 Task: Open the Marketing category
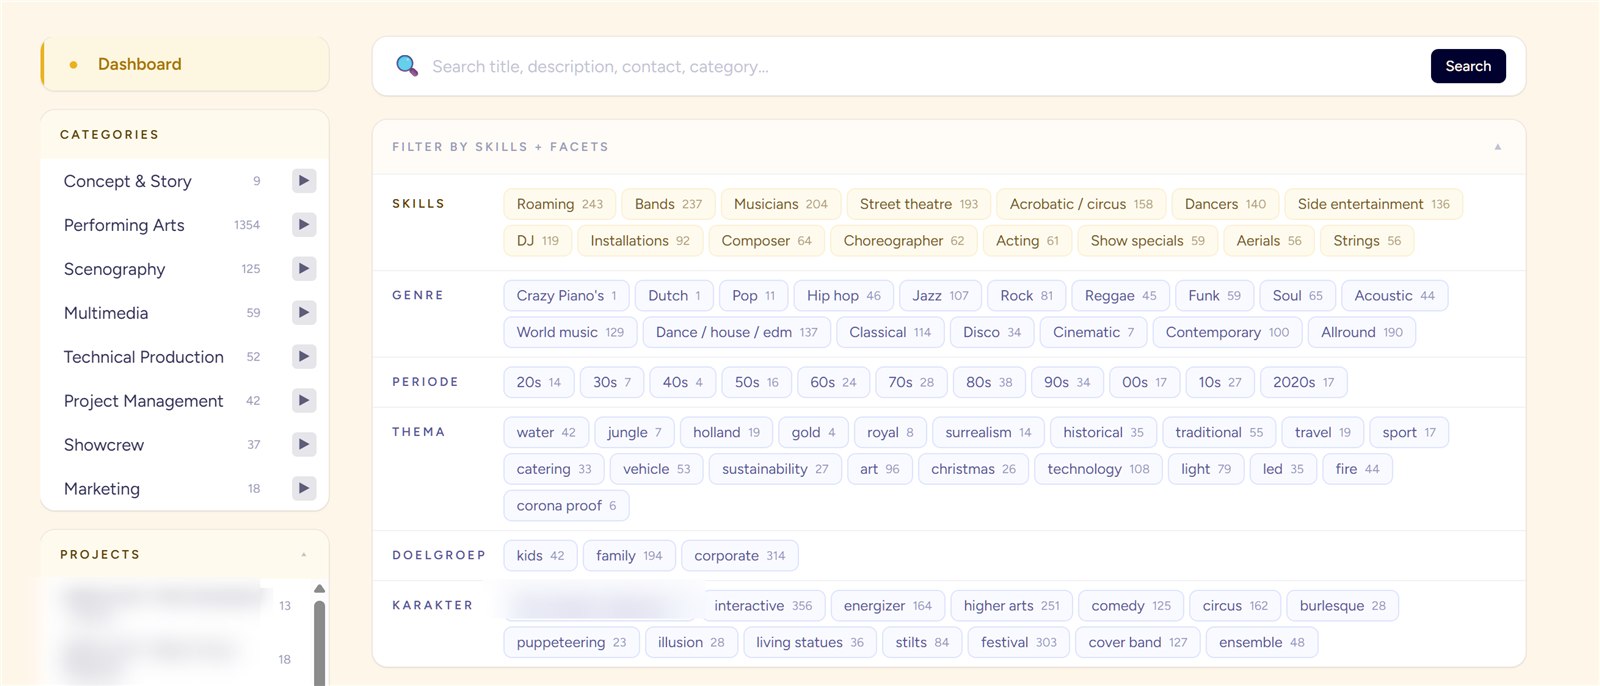coord(102,489)
